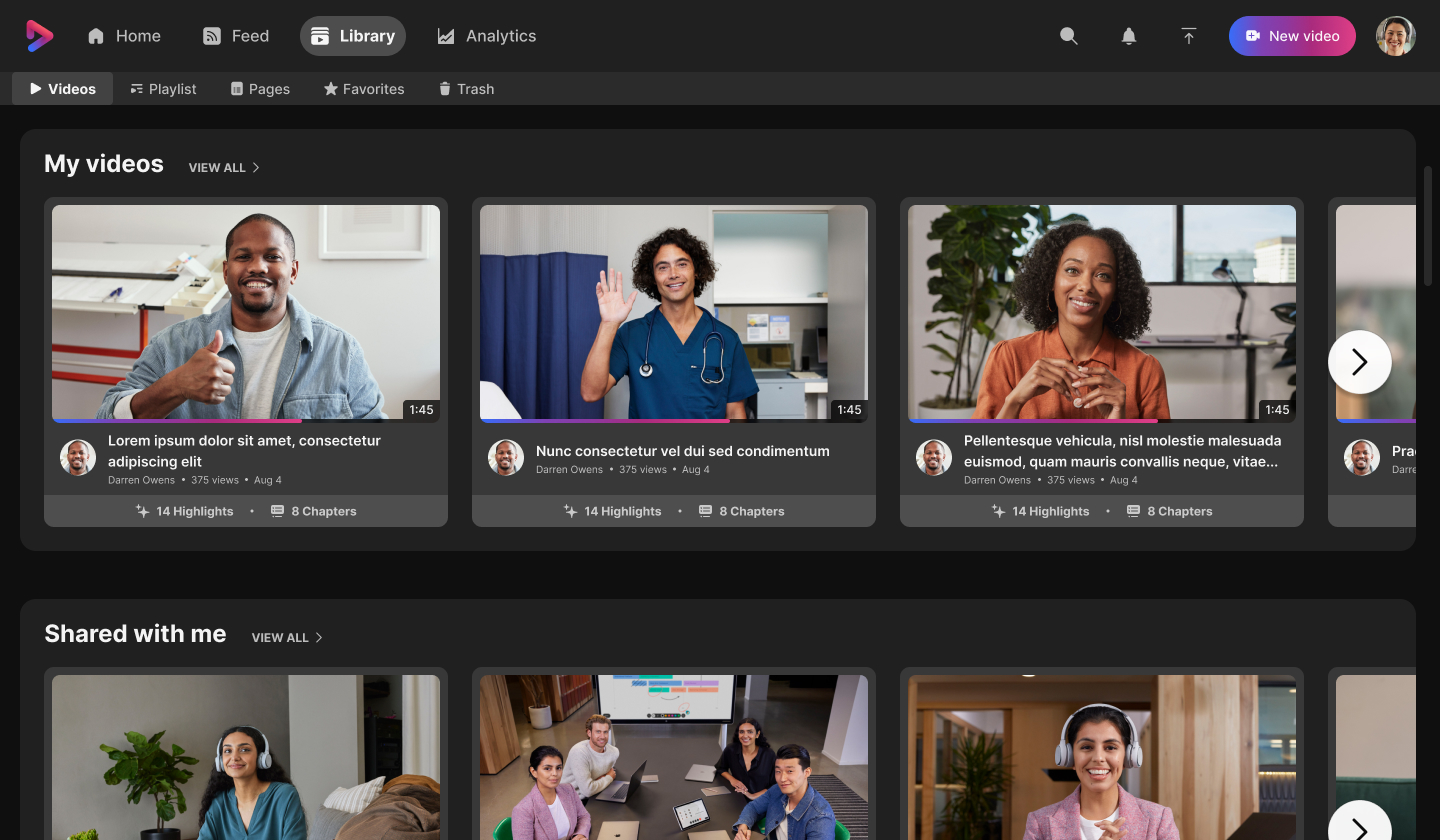Click sparkle Highlights icon on Nunc consectetur card

pyautogui.click(x=571, y=511)
